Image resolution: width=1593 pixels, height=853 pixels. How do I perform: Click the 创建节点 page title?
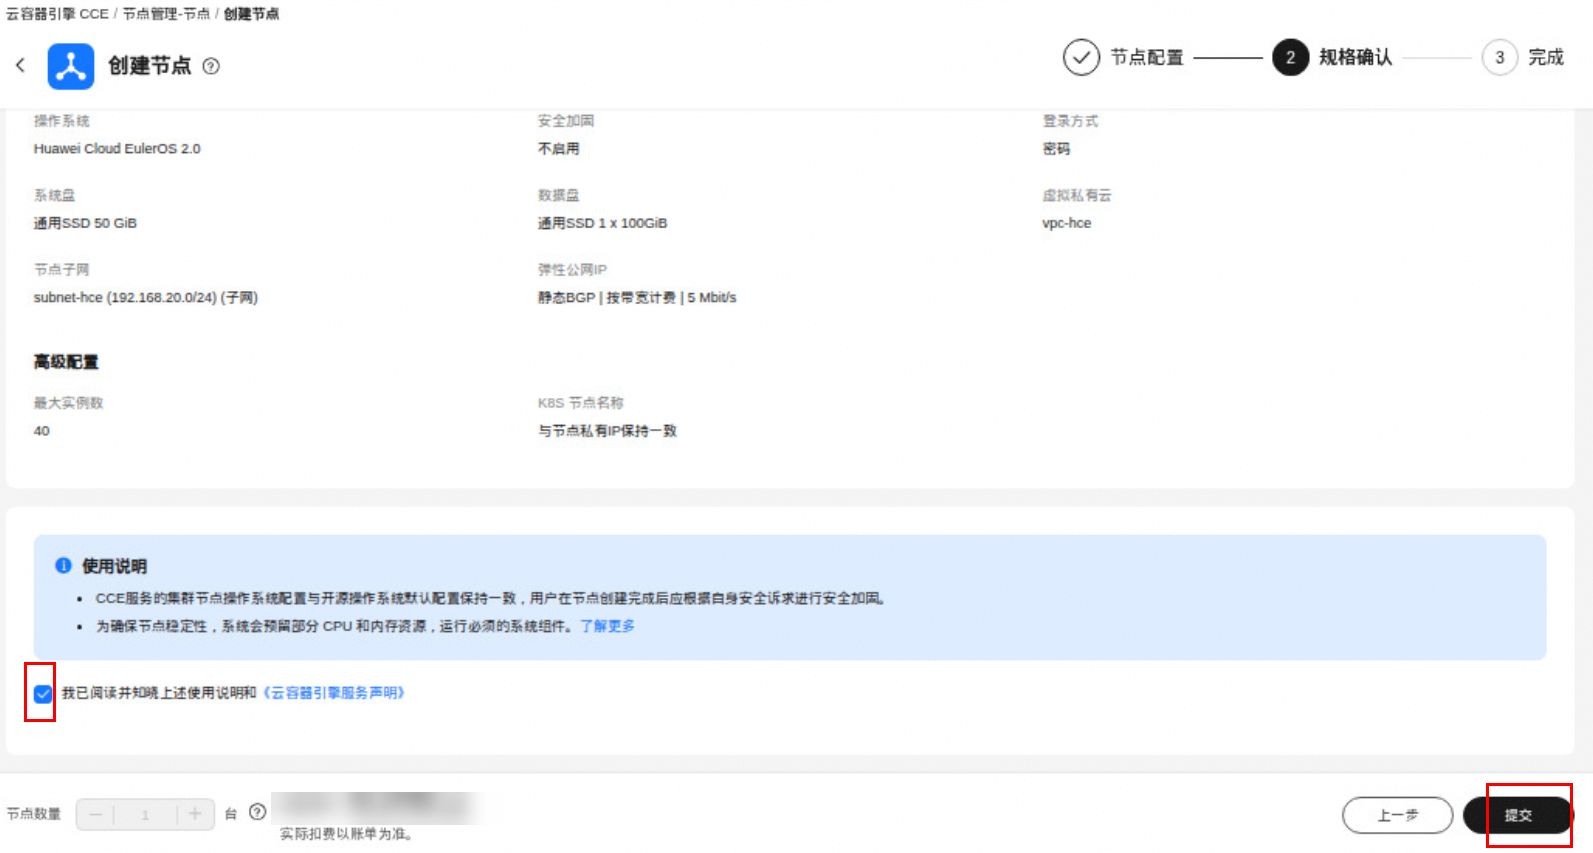150,66
